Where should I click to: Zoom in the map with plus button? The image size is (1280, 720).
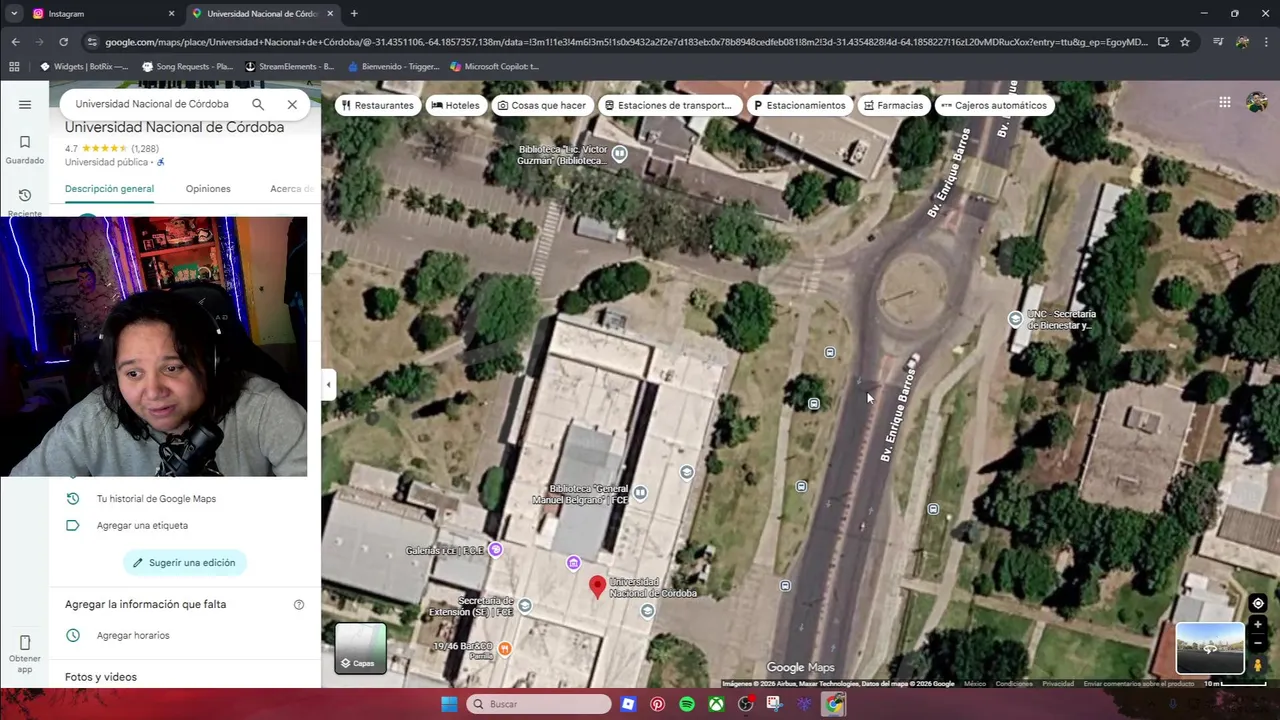[x=1258, y=625]
